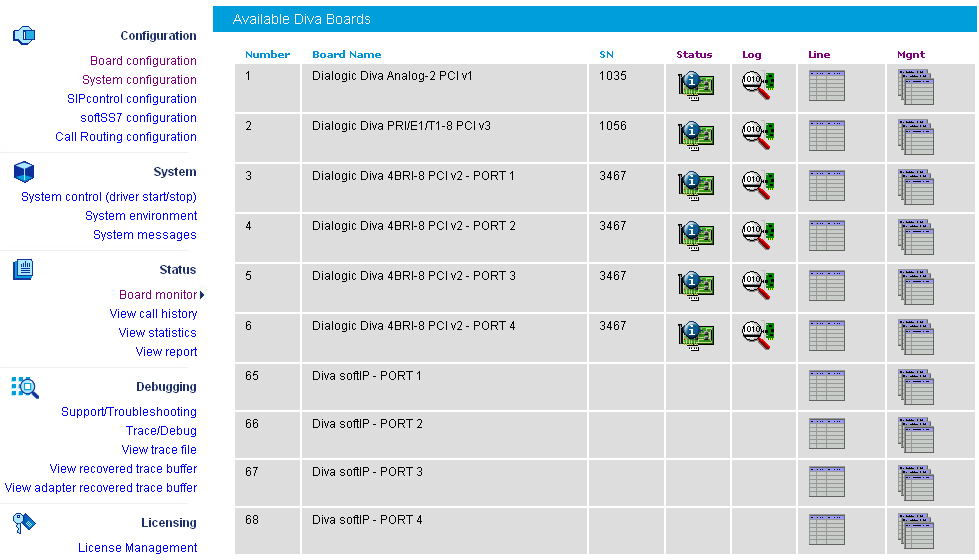979x560 pixels.
Task: Click the Debugging section magnifier icon
Action: point(24,387)
